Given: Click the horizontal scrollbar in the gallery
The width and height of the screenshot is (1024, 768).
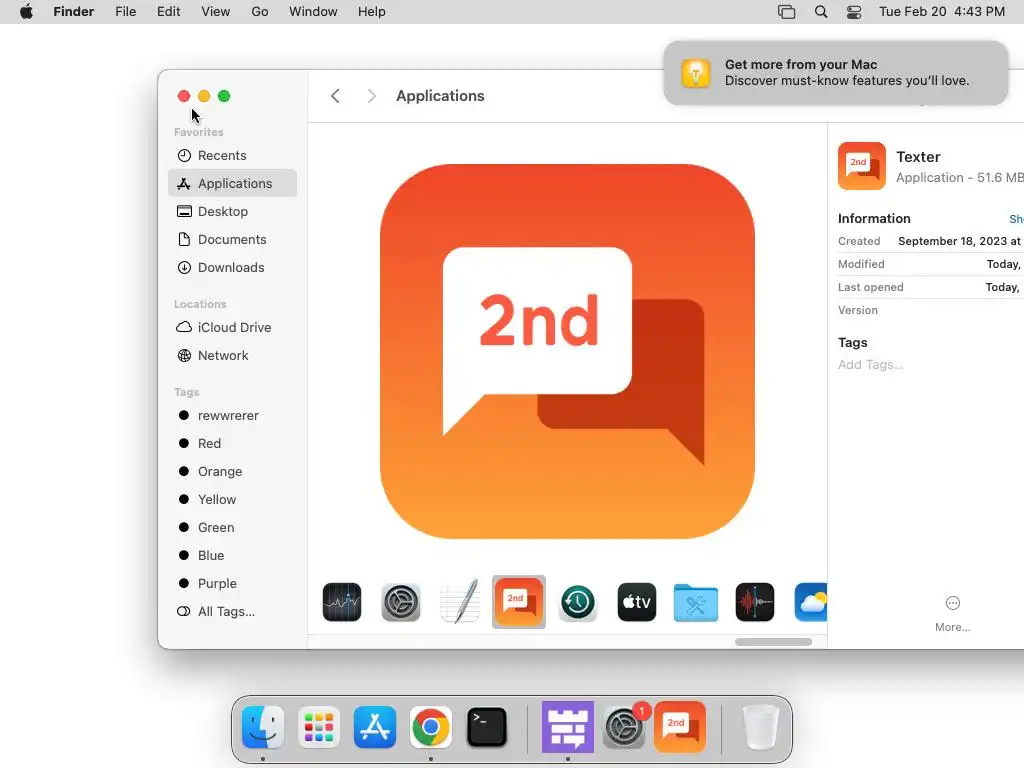Looking at the screenshot, I should [773, 642].
